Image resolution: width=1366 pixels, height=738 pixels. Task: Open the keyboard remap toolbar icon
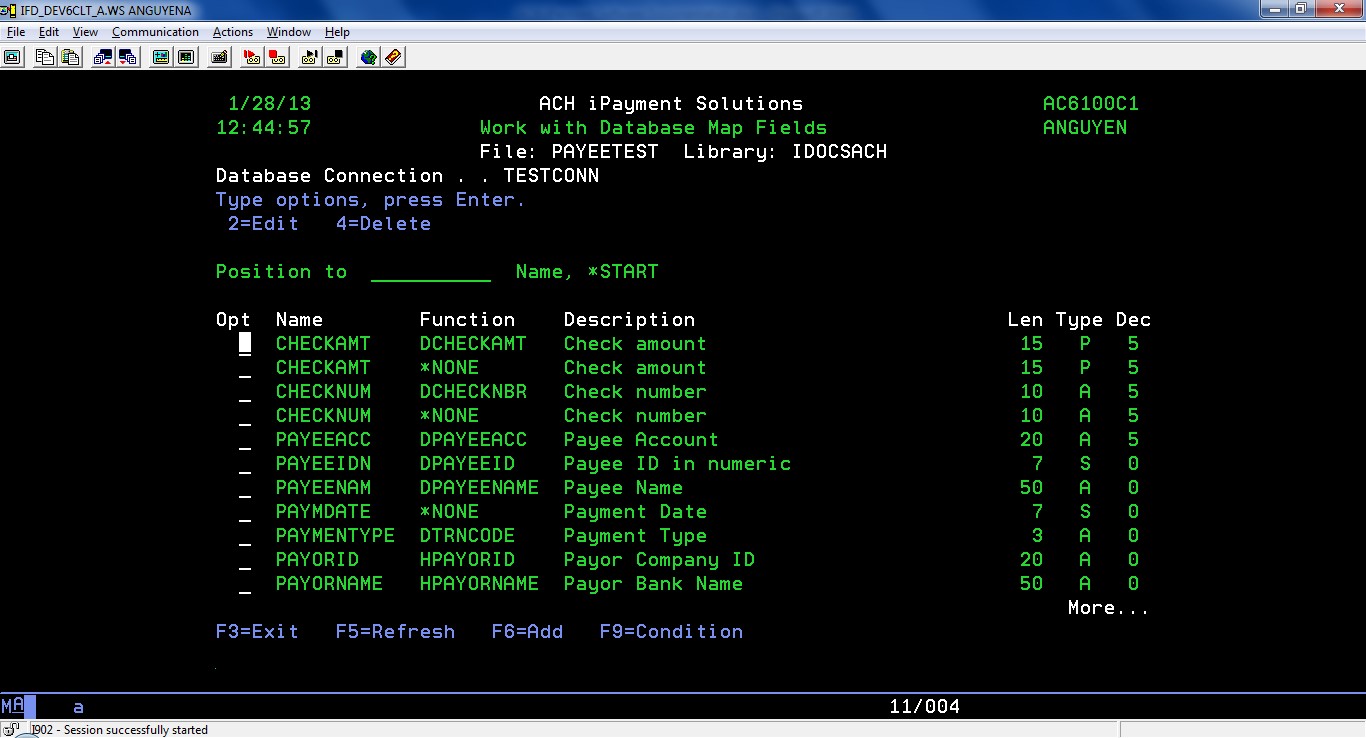coord(220,57)
